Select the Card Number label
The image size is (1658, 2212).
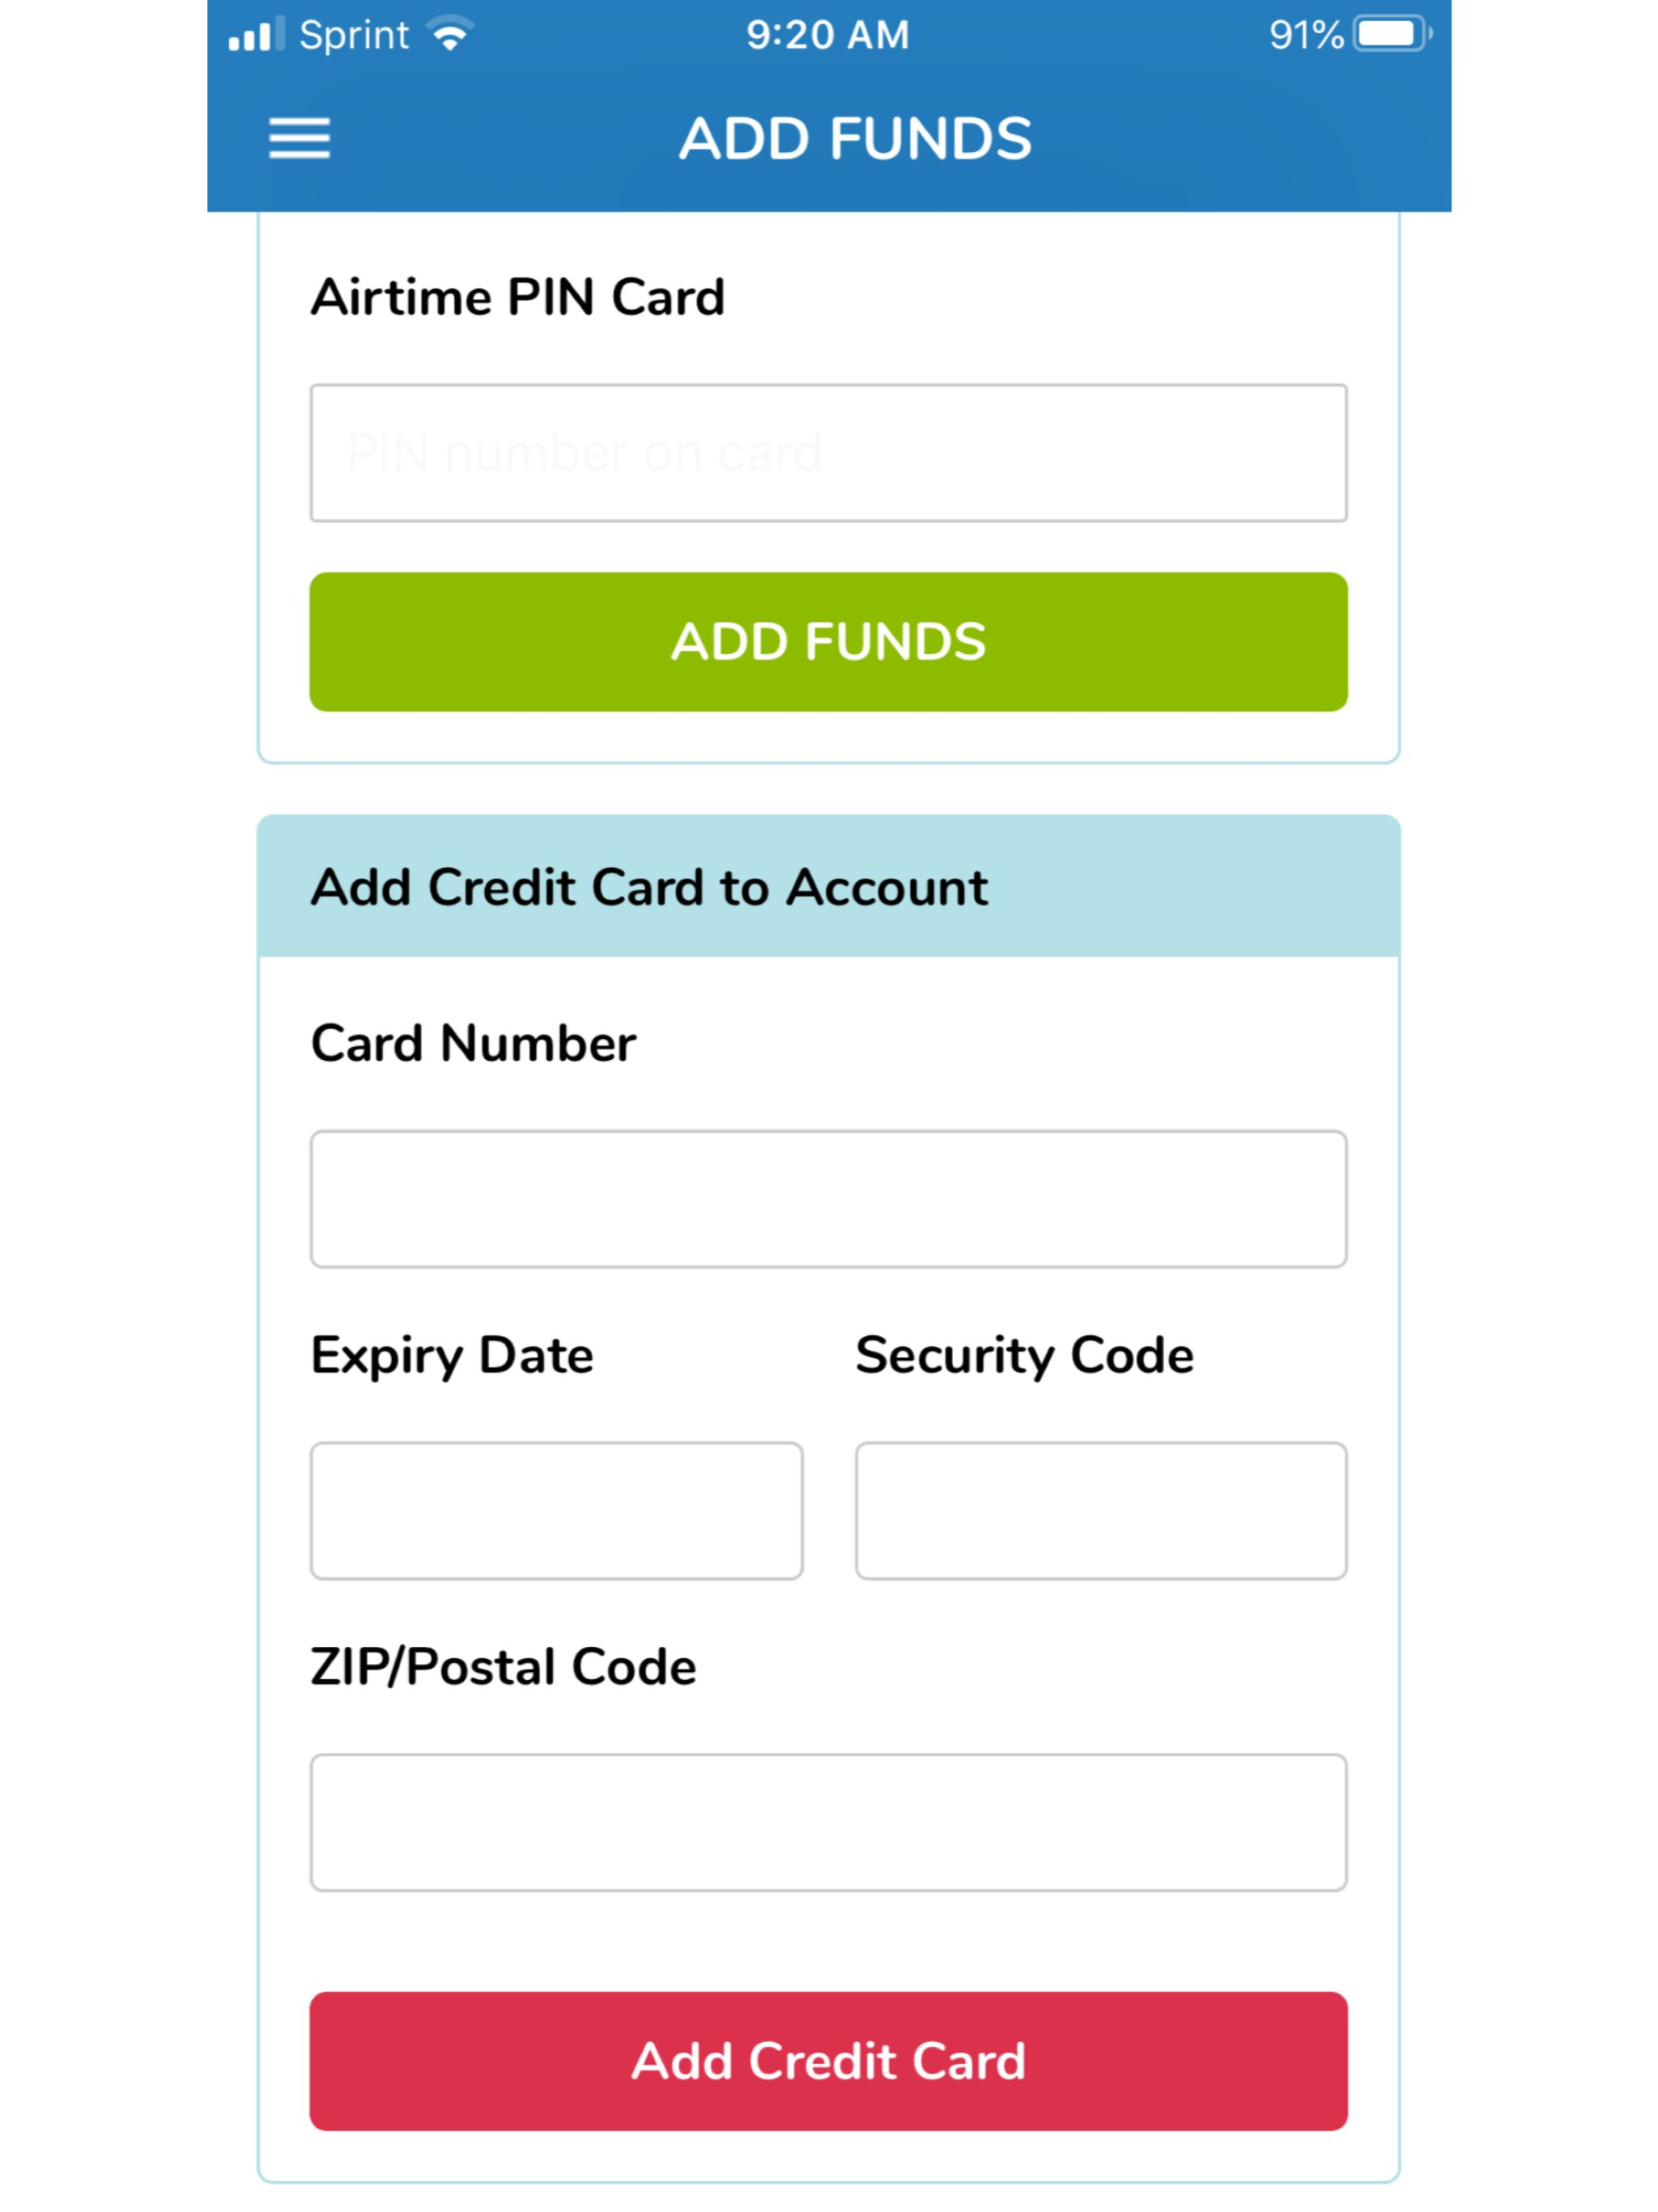[474, 1042]
